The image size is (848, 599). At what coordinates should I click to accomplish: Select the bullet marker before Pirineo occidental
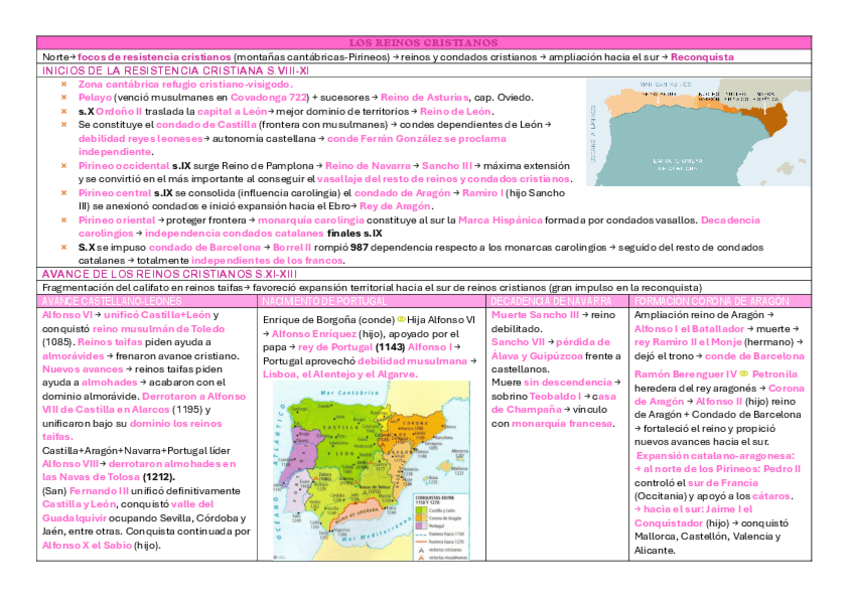pyautogui.click(x=62, y=164)
